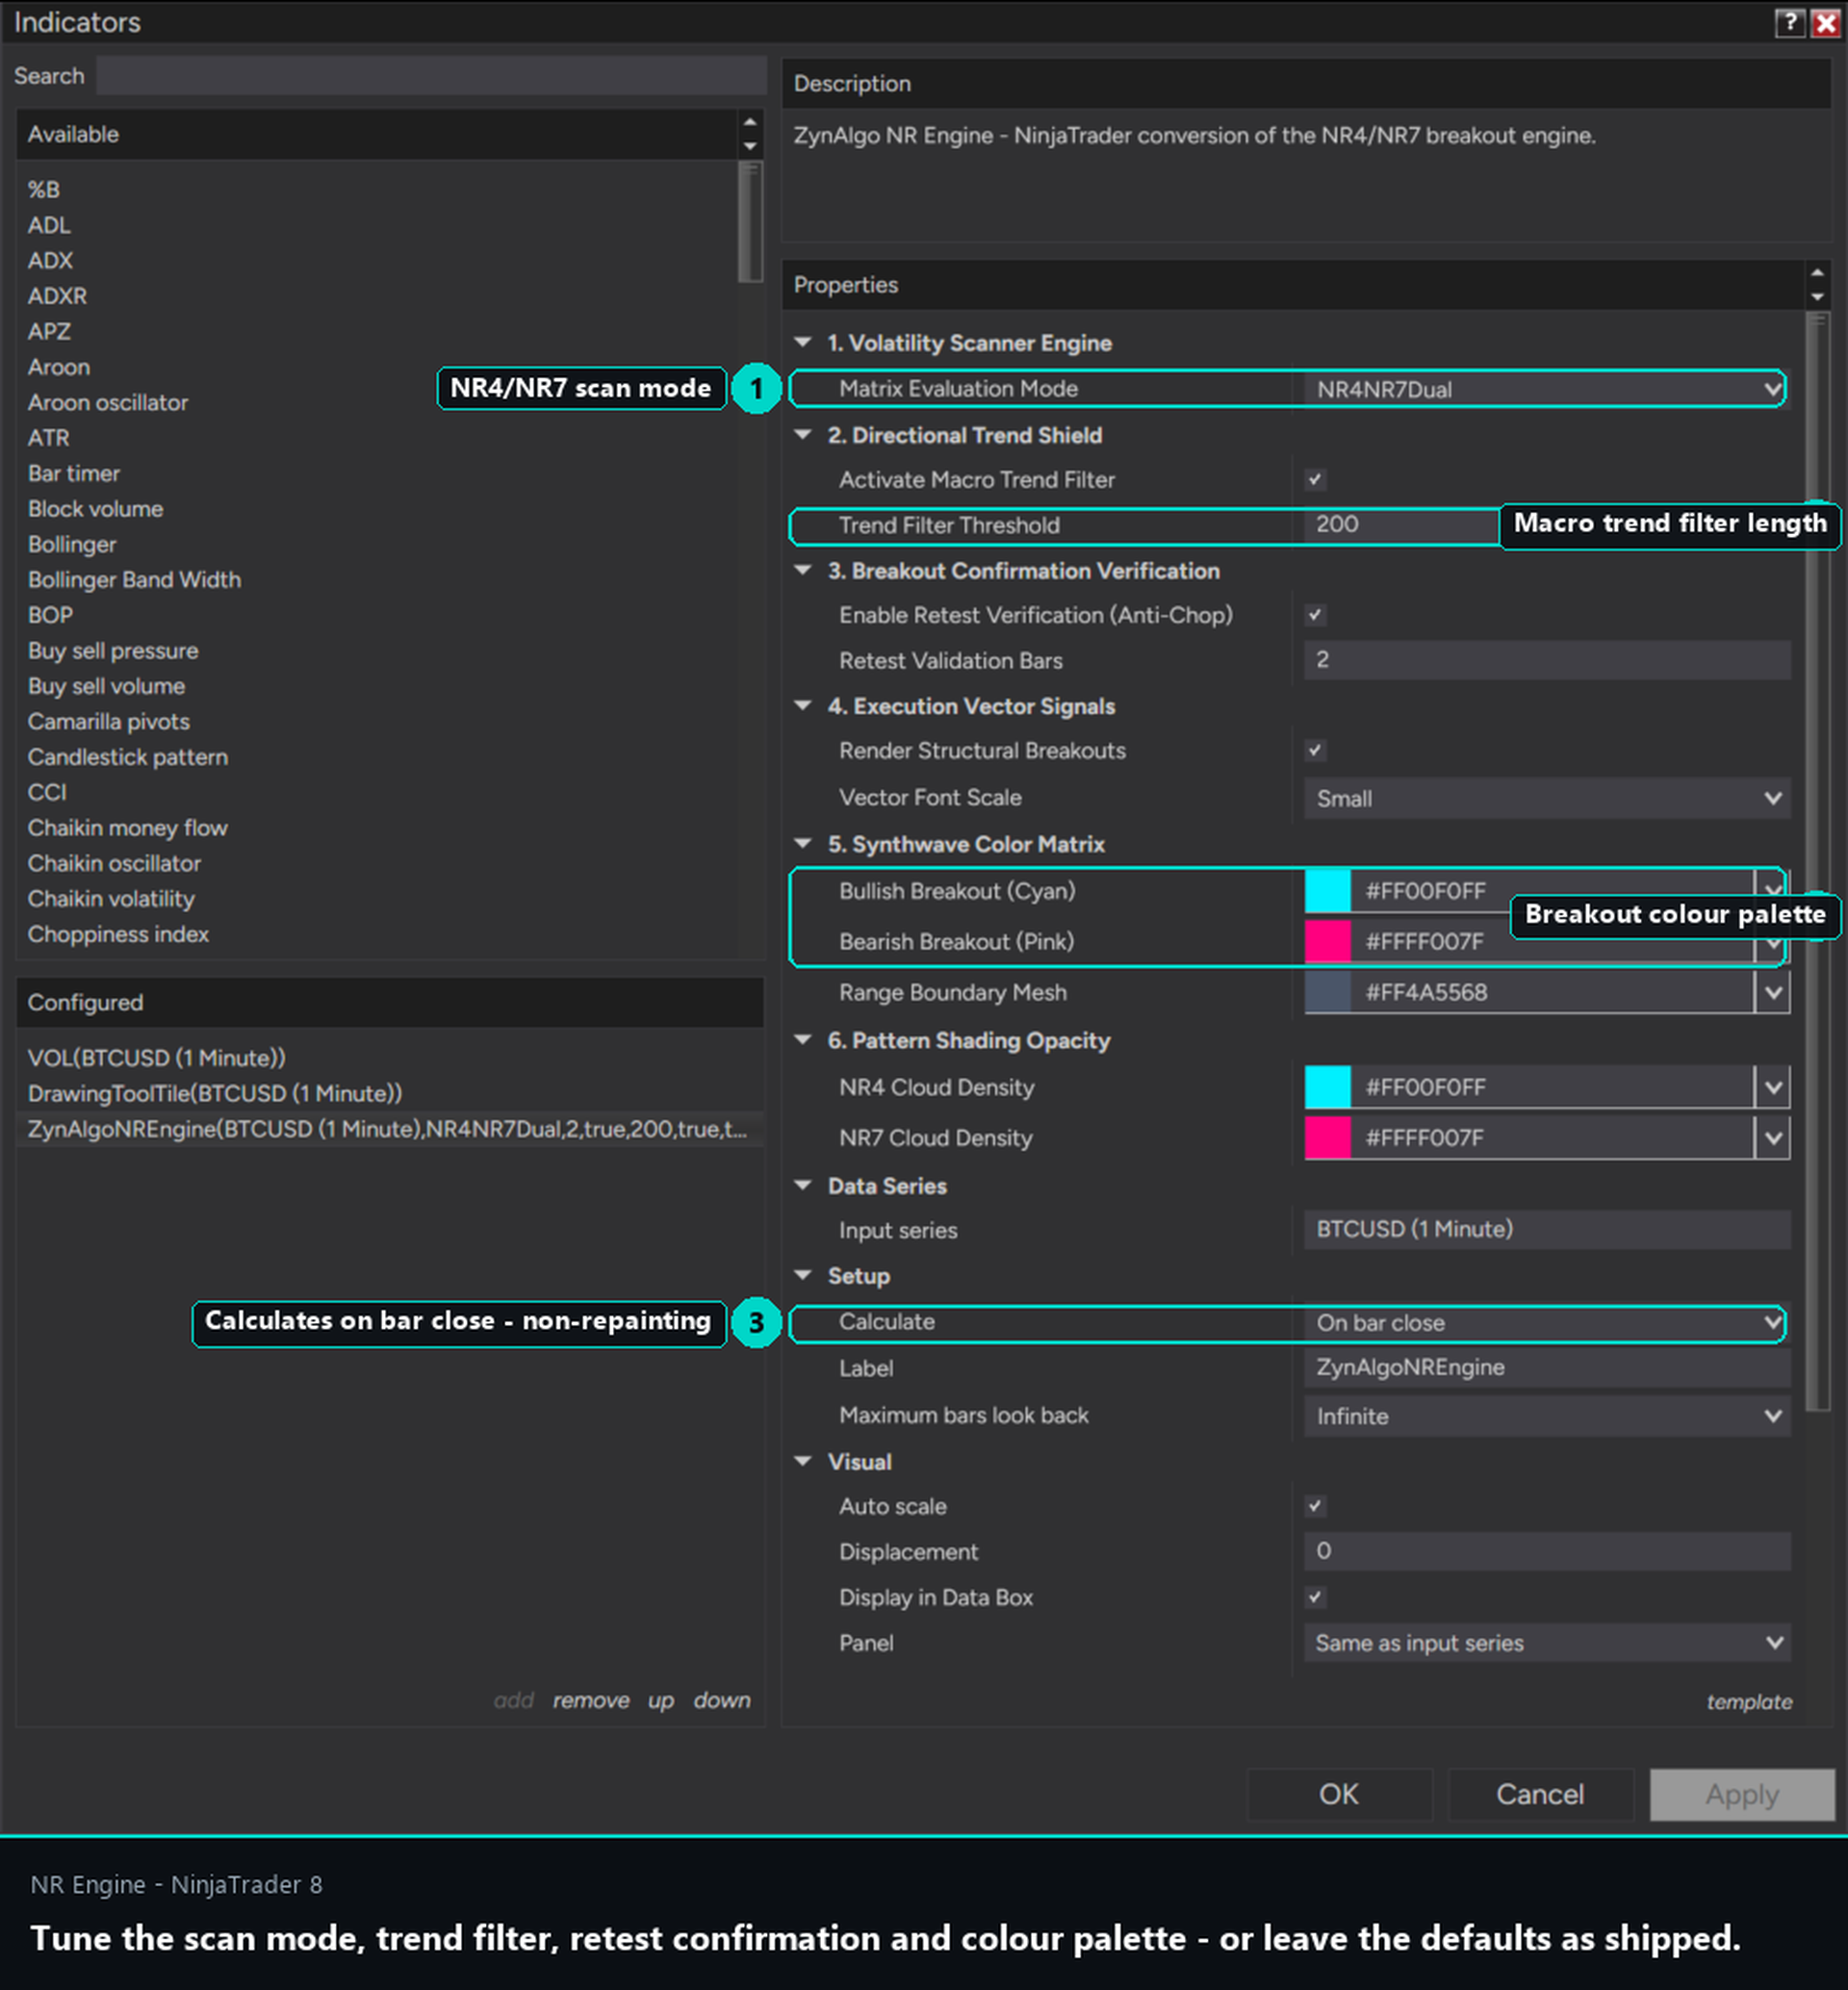Click the indicator Search box
This screenshot has height=1990, width=1848.
click(x=431, y=76)
